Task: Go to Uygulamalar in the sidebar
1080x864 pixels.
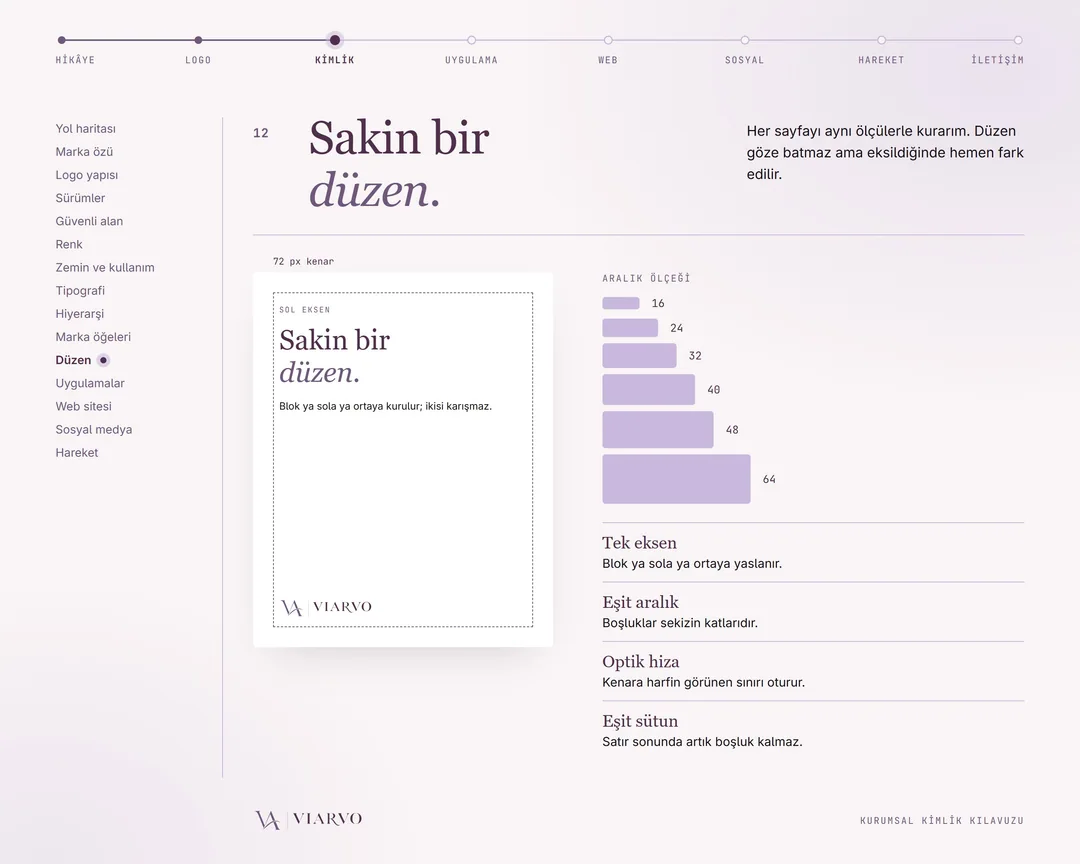Action: [90, 383]
